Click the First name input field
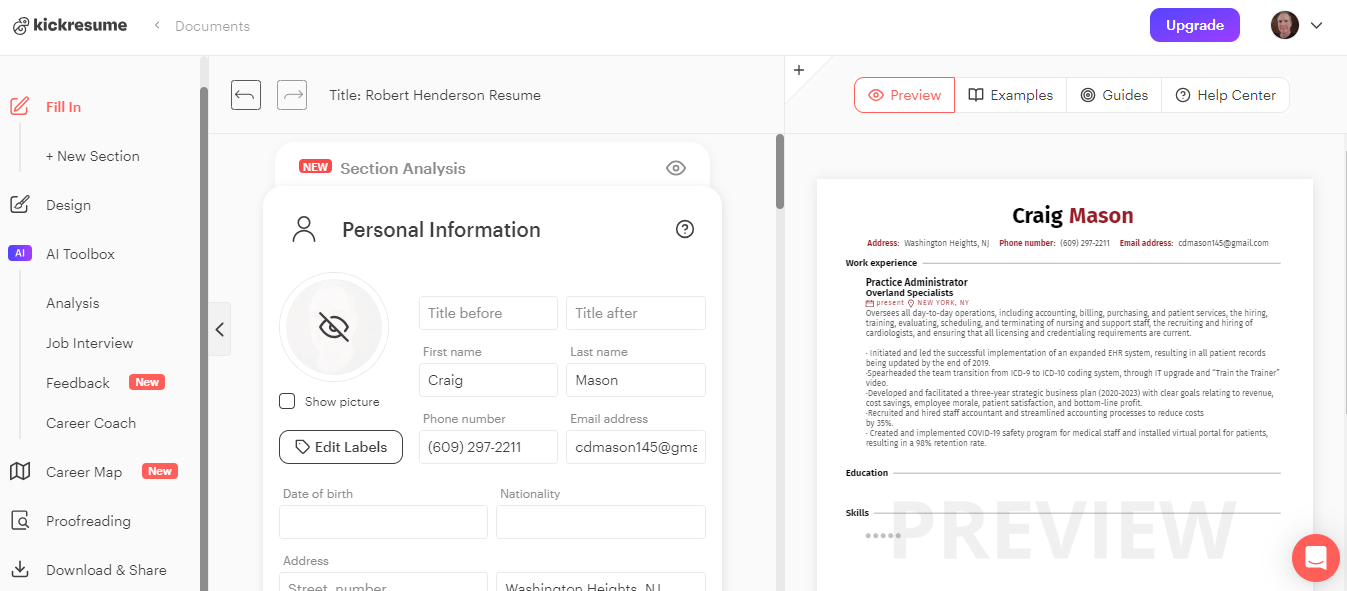The height and width of the screenshot is (591, 1347). [x=488, y=379]
